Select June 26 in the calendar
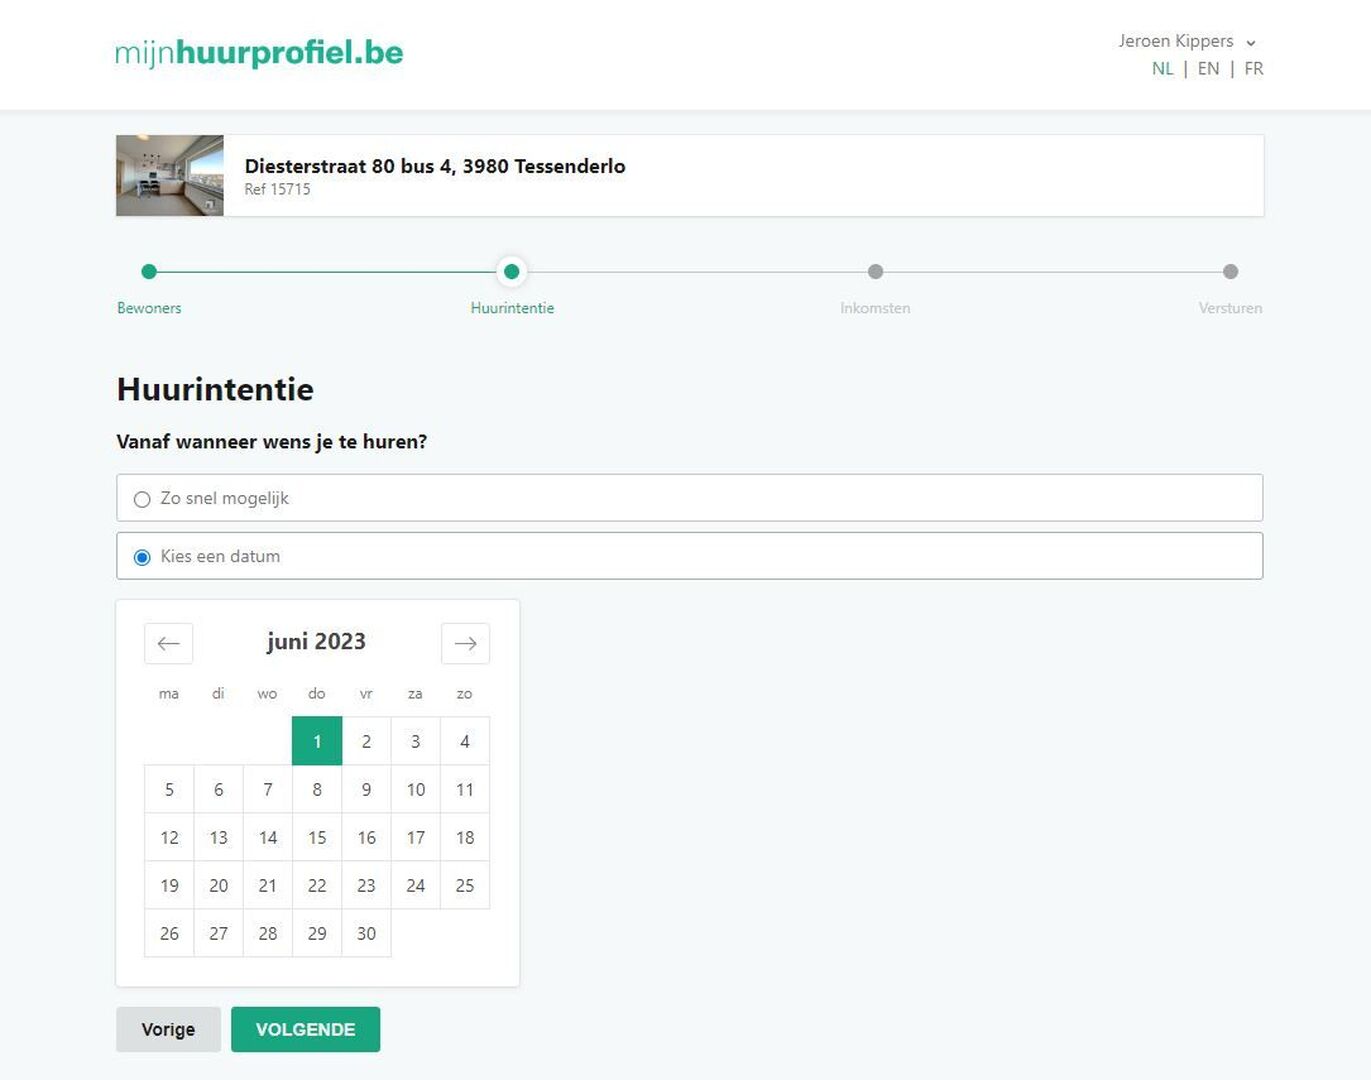Image resolution: width=1371 pixels, height=1080 pixels. coord(169,933)
